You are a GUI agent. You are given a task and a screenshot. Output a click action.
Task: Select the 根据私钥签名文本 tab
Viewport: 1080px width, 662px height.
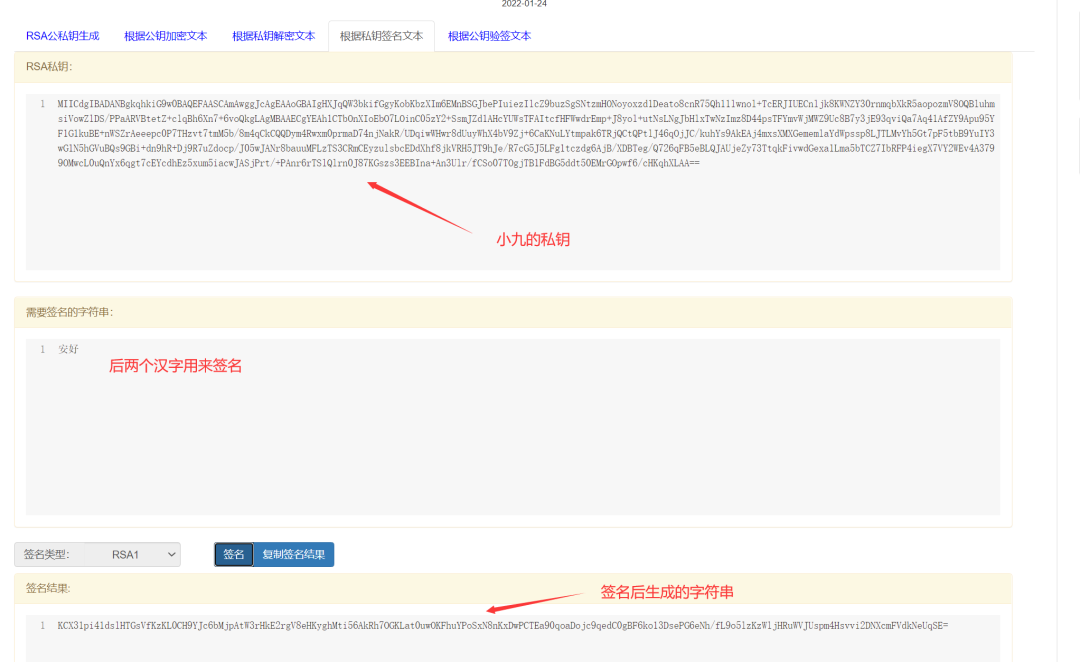[382, 36]
